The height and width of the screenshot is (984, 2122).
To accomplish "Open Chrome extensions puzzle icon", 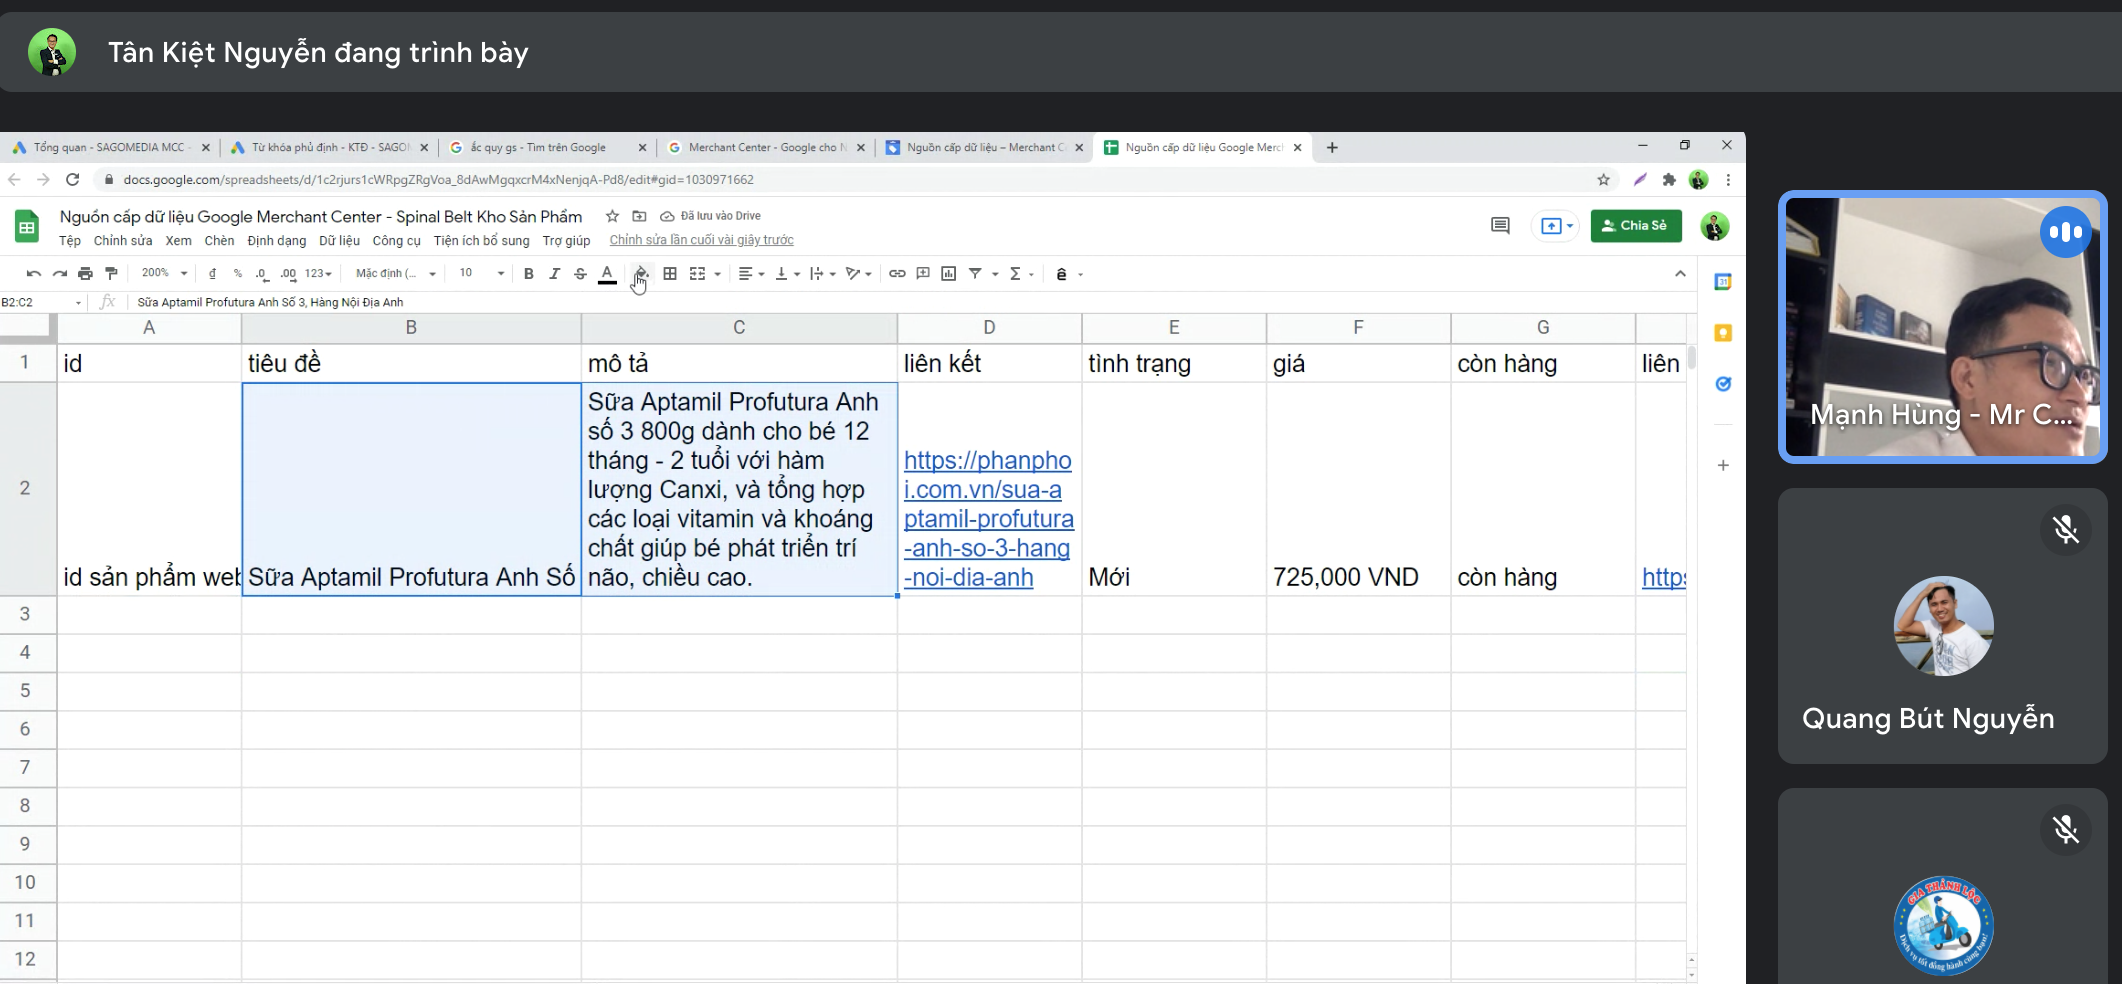I will point(1669,180).
